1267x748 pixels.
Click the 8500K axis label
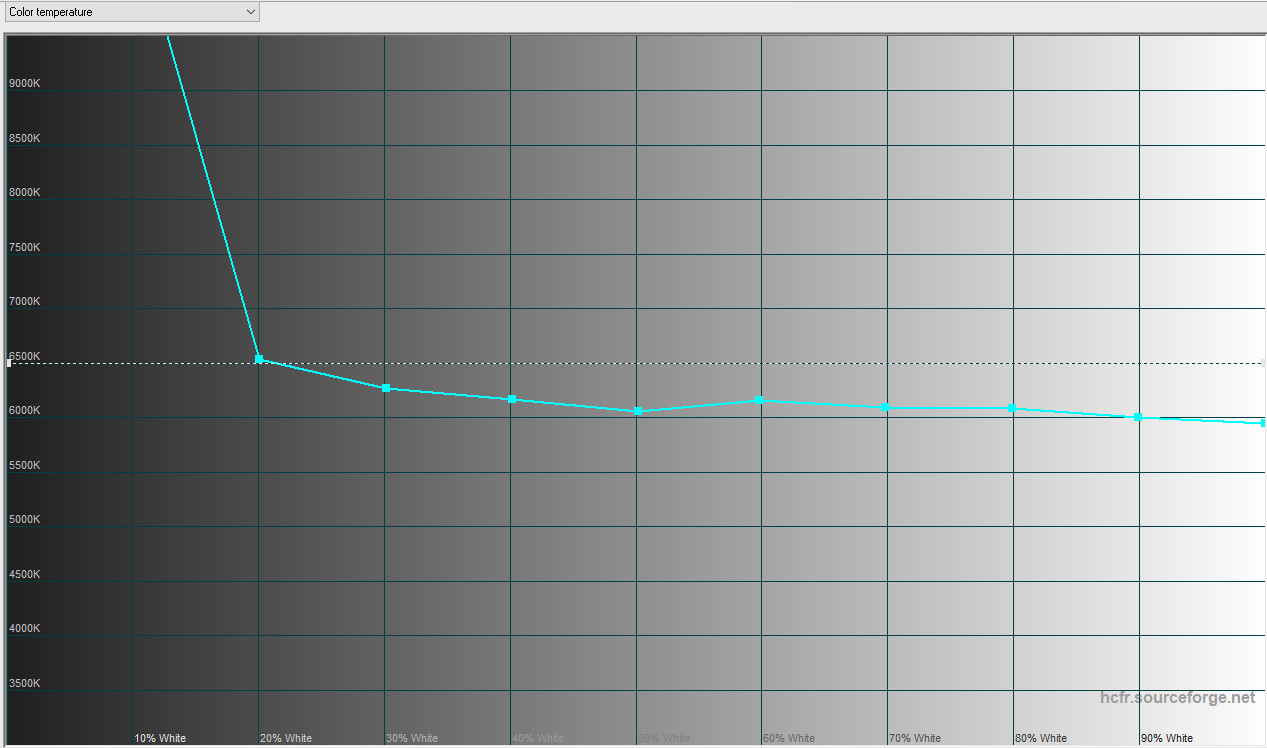[x=24, y=138]
